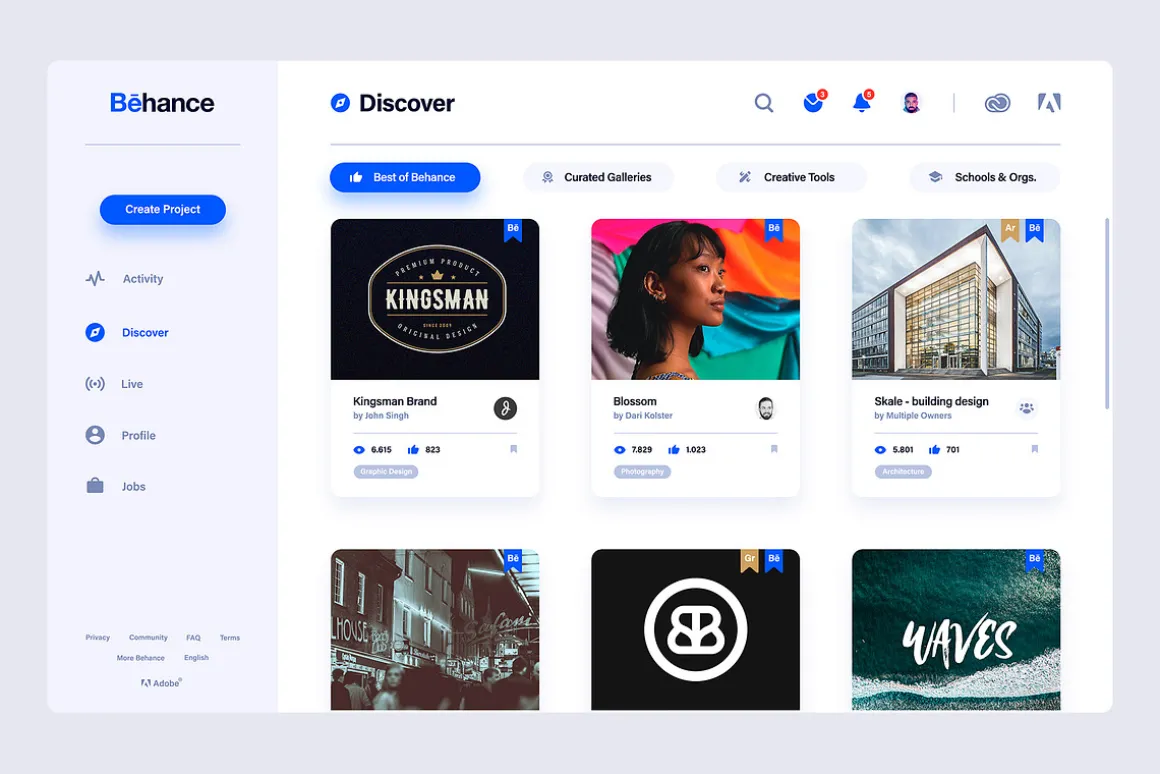Click the Multiple Owners icon on Skale card
Viewport: 1160px width, 774px height.
(x=1026, y=408)
